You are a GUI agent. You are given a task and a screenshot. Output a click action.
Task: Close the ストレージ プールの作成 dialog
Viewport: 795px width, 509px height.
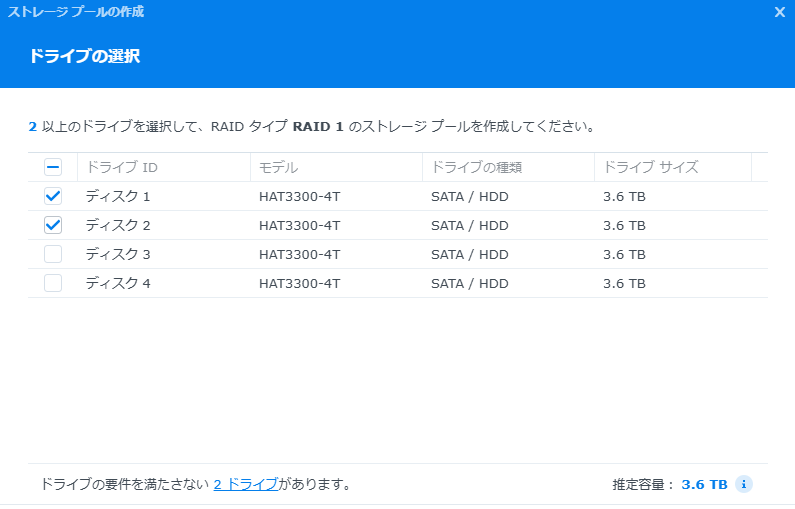tap(780, 12)
